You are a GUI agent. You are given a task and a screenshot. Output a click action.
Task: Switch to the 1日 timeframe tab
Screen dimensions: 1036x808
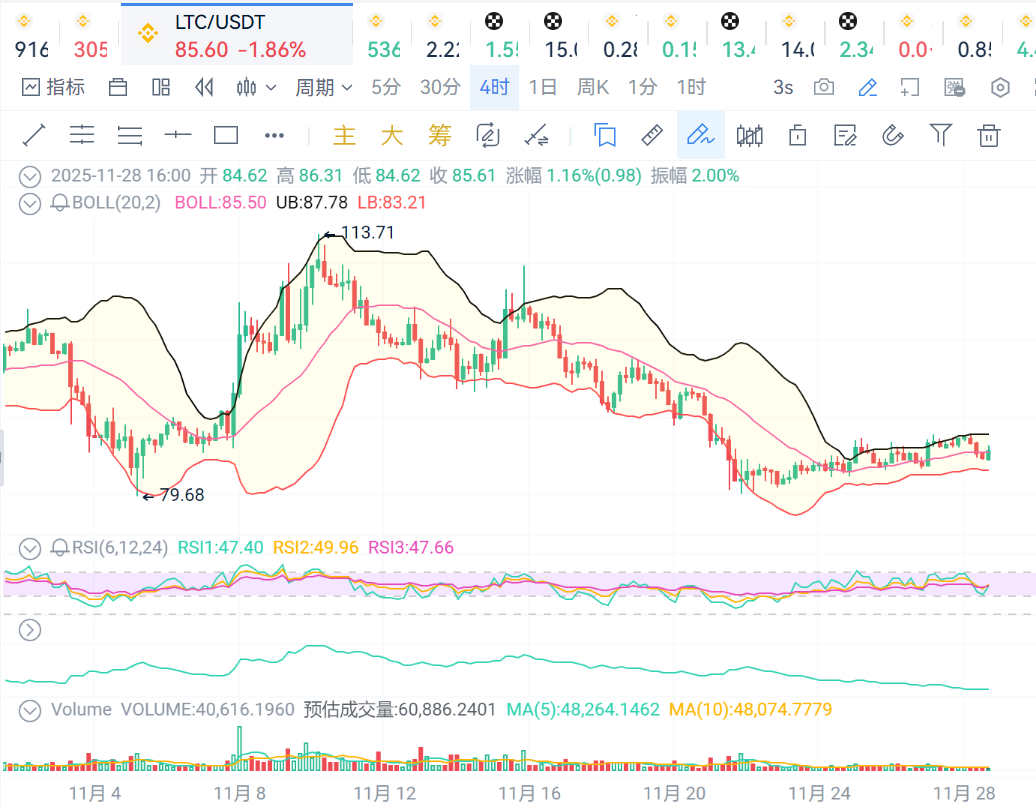(542, 88)
